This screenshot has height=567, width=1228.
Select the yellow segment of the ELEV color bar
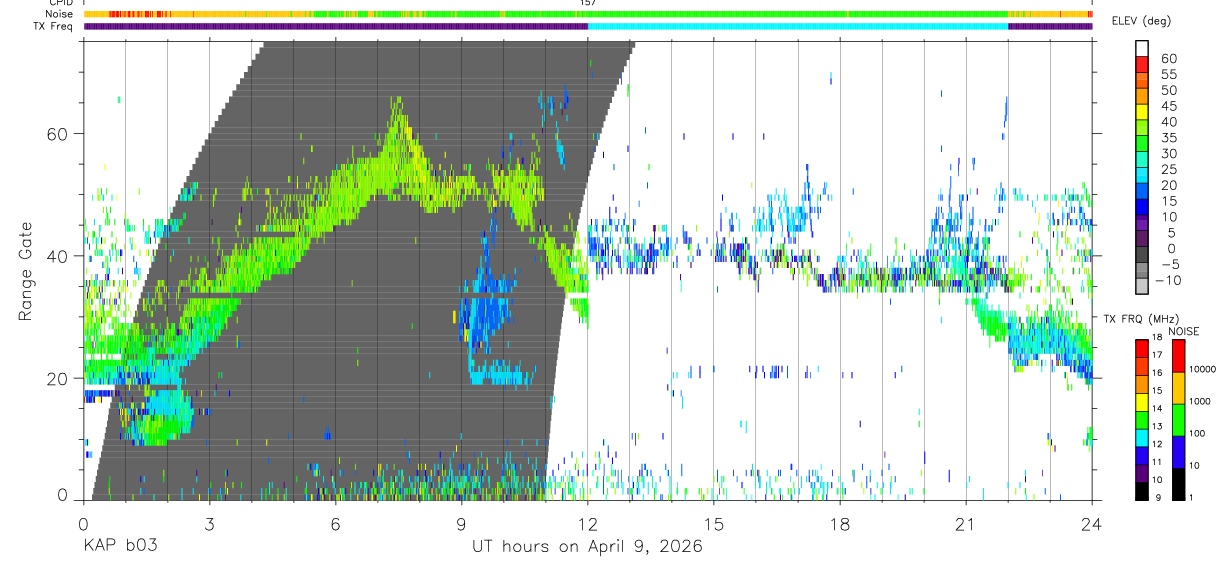[1142, 113]
